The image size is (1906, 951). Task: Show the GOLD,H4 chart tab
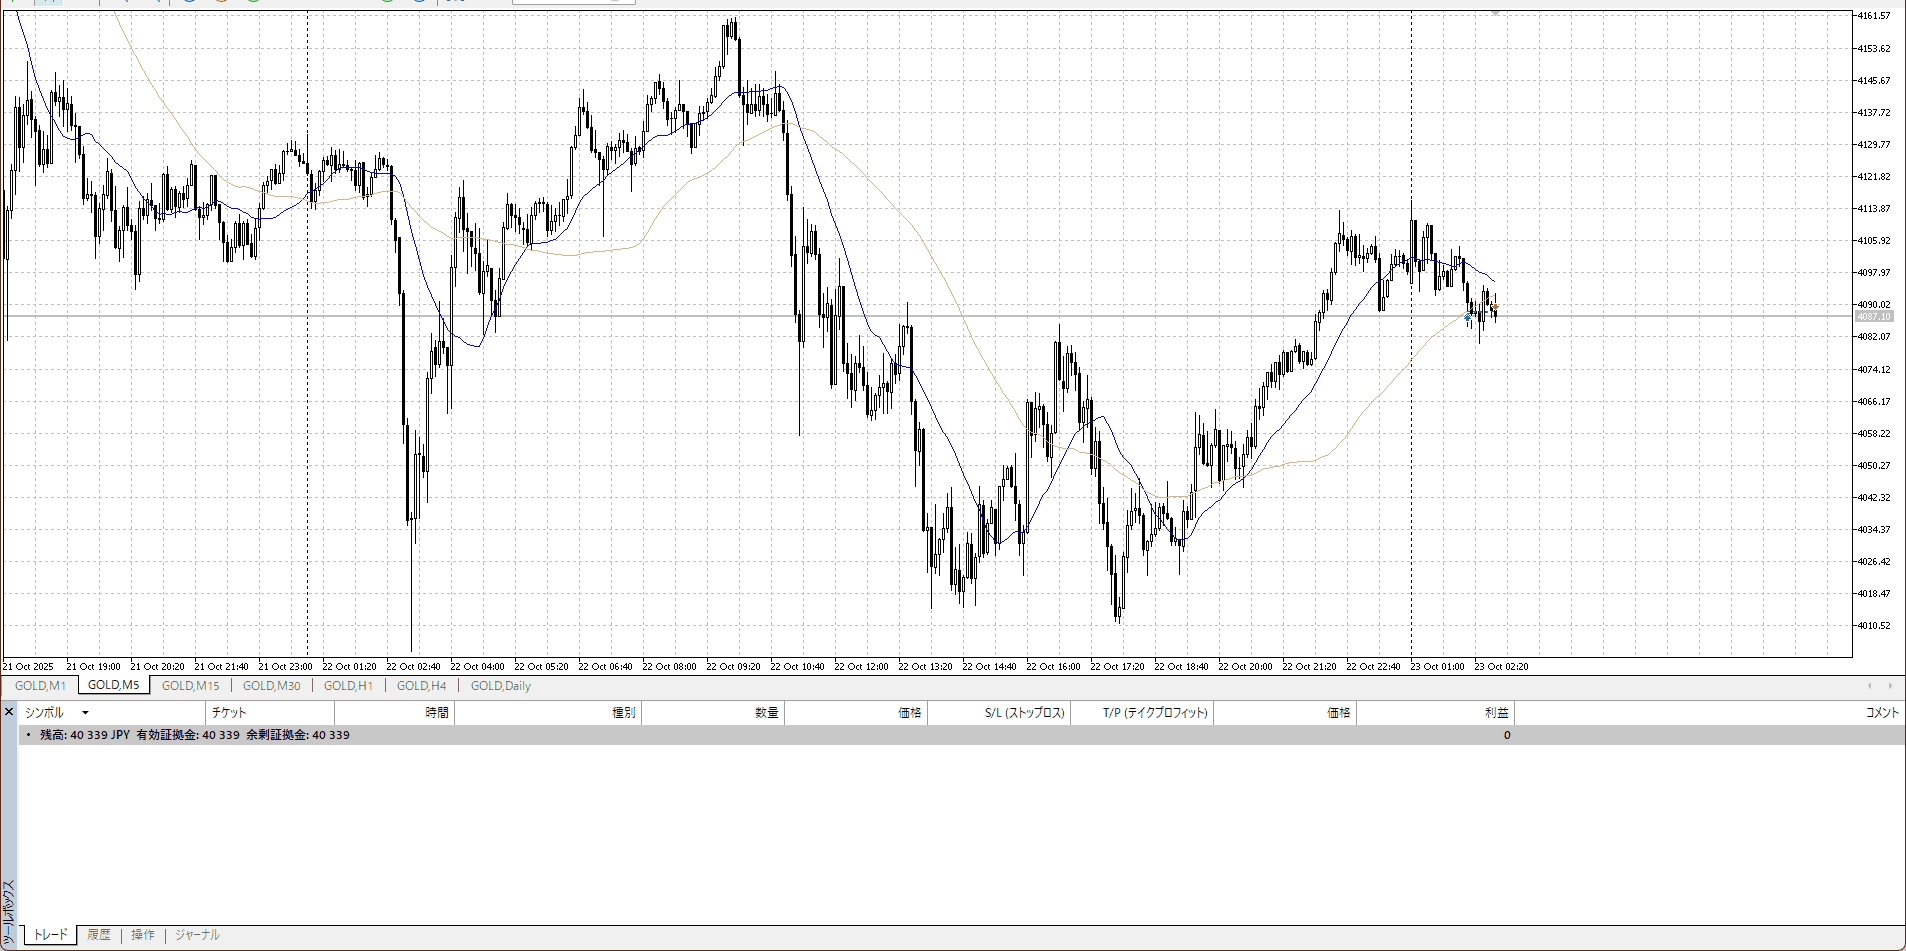(421, 686)
